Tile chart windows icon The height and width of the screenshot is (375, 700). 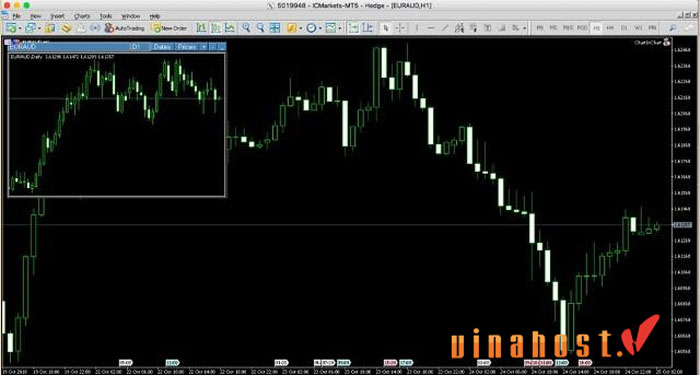point(275,28)
